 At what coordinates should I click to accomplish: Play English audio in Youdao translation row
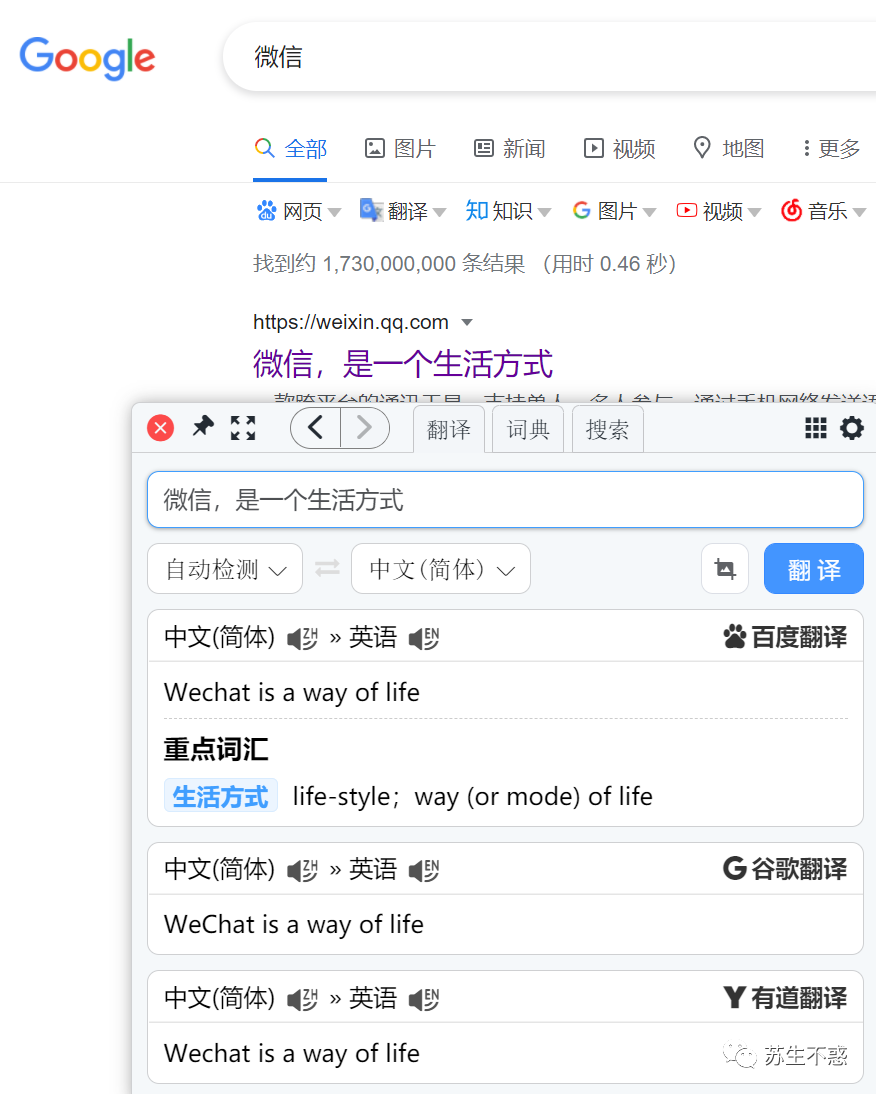[x=424, y=999]
